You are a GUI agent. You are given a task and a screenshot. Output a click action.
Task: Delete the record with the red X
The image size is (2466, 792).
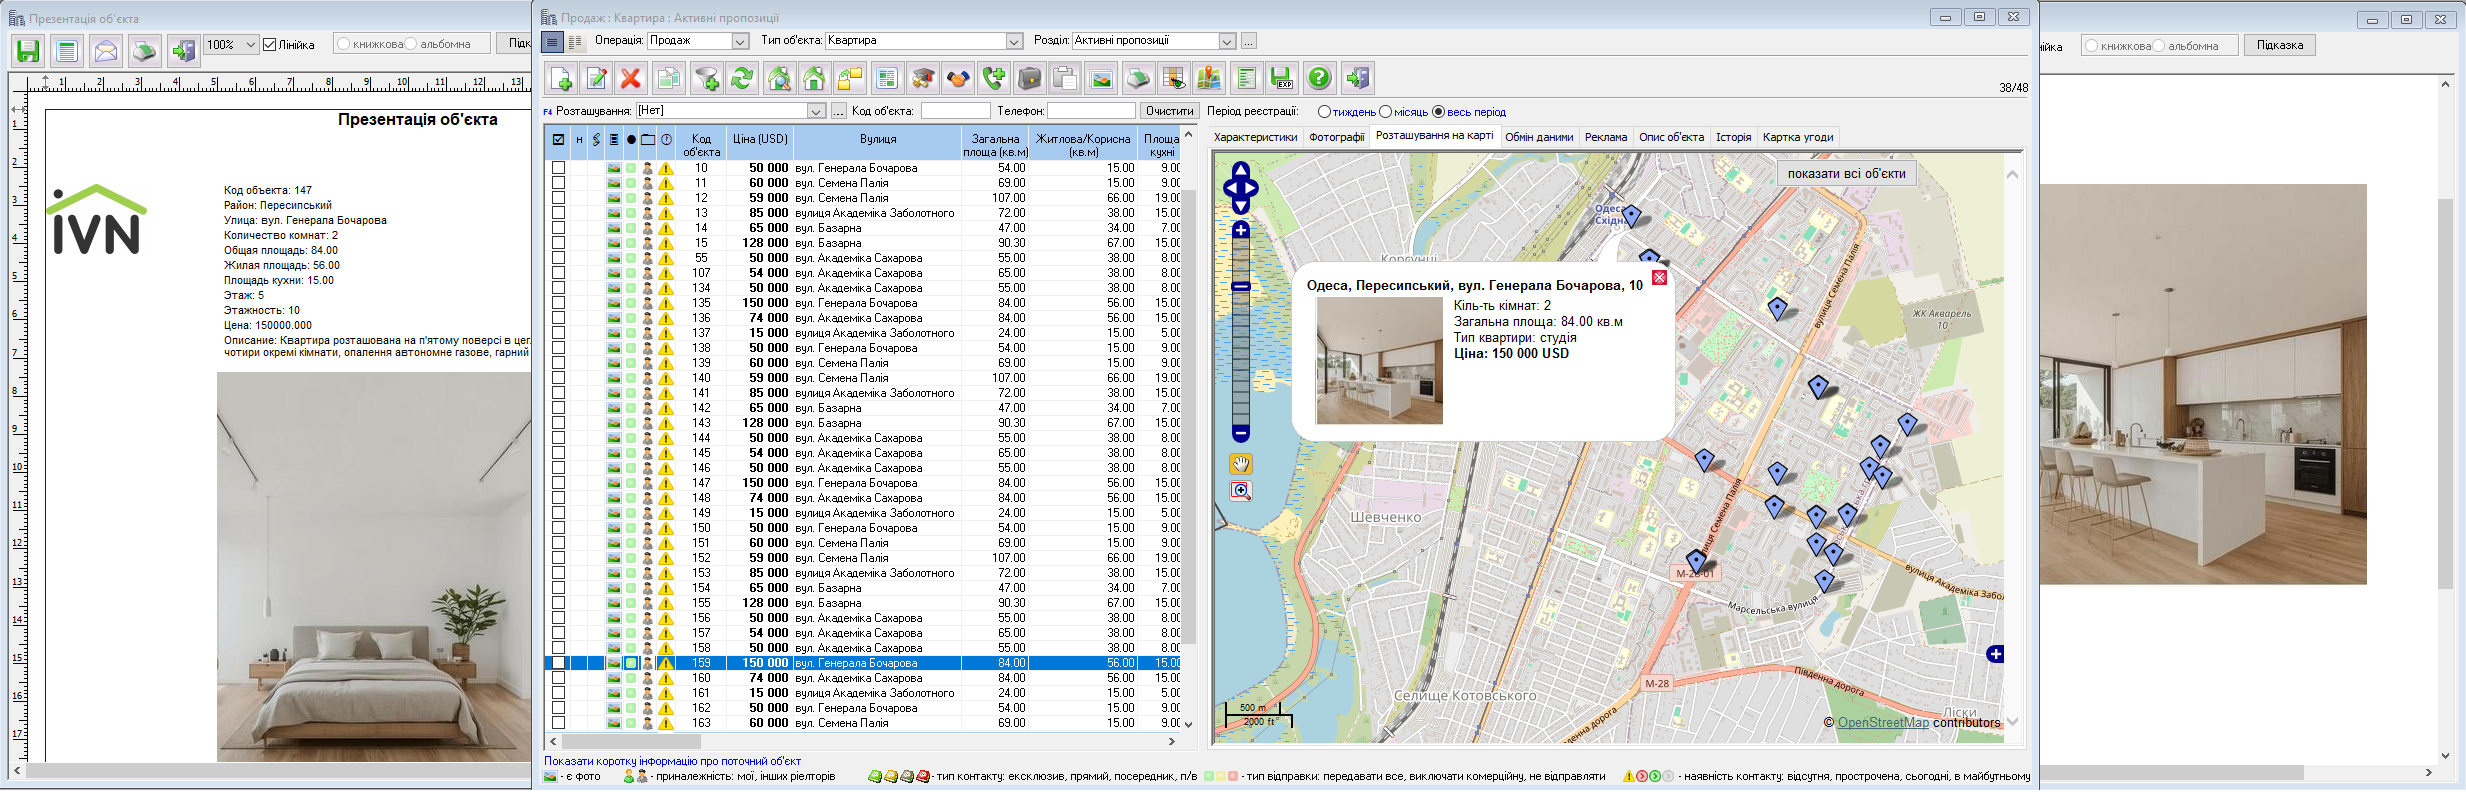pos(630,78)
